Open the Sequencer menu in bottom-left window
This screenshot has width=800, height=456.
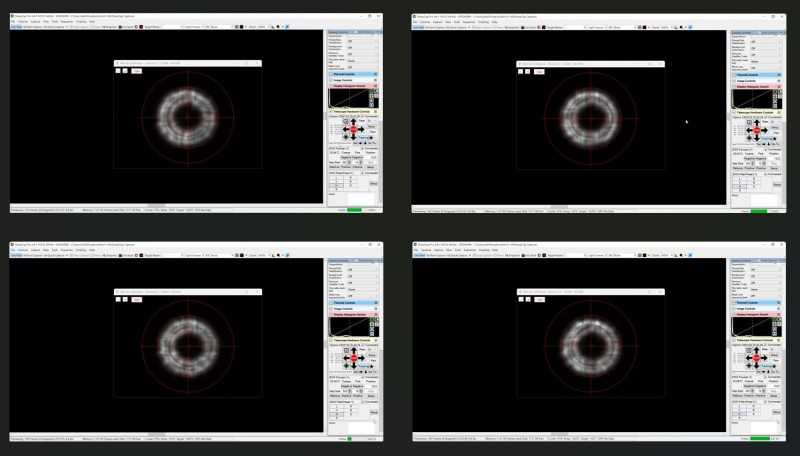click(67, 250)
